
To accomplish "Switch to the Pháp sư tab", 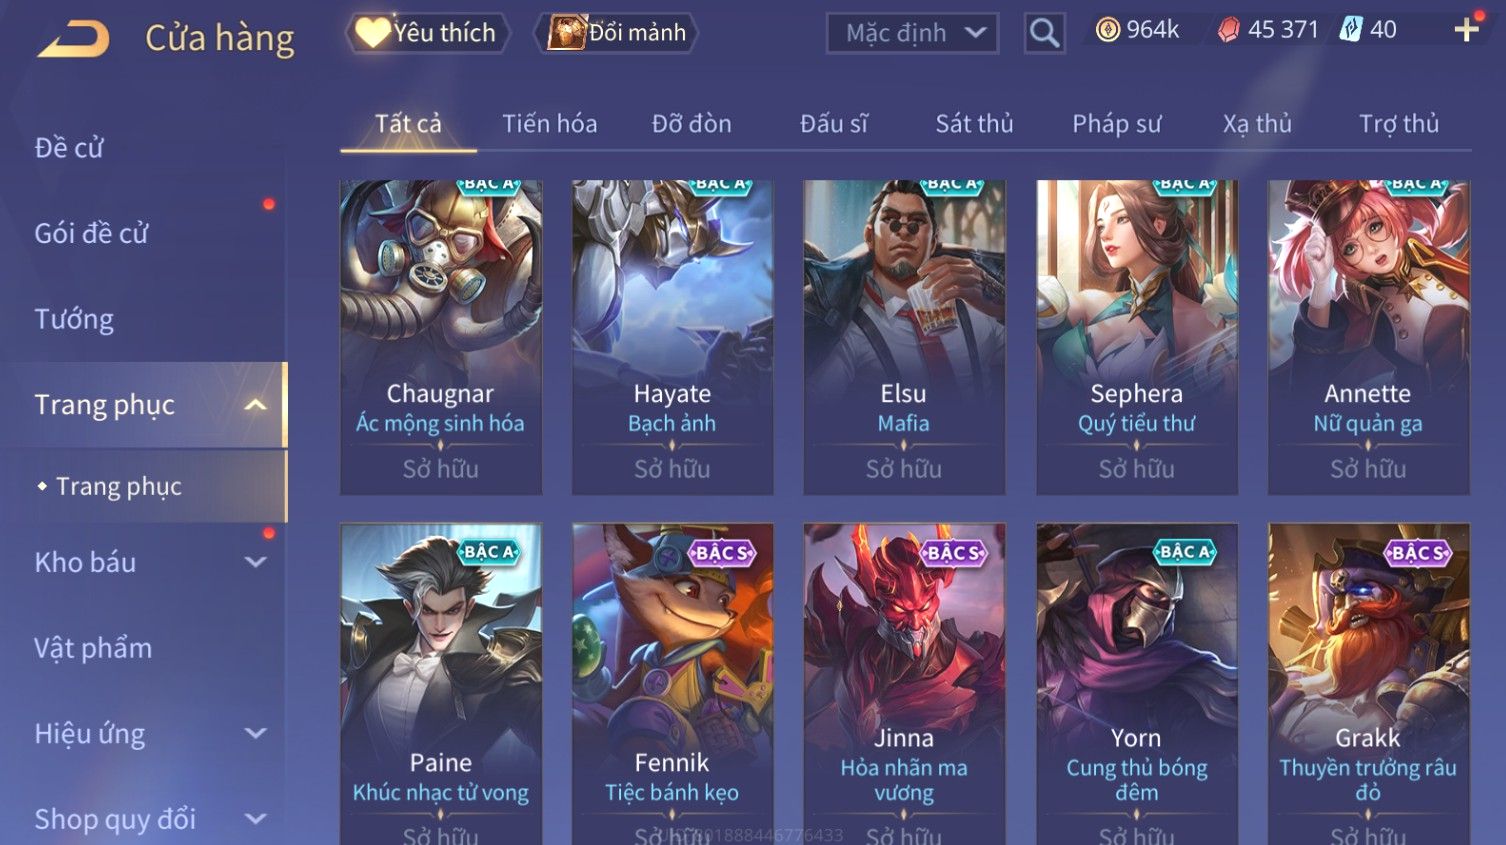I will [1117, 124].
